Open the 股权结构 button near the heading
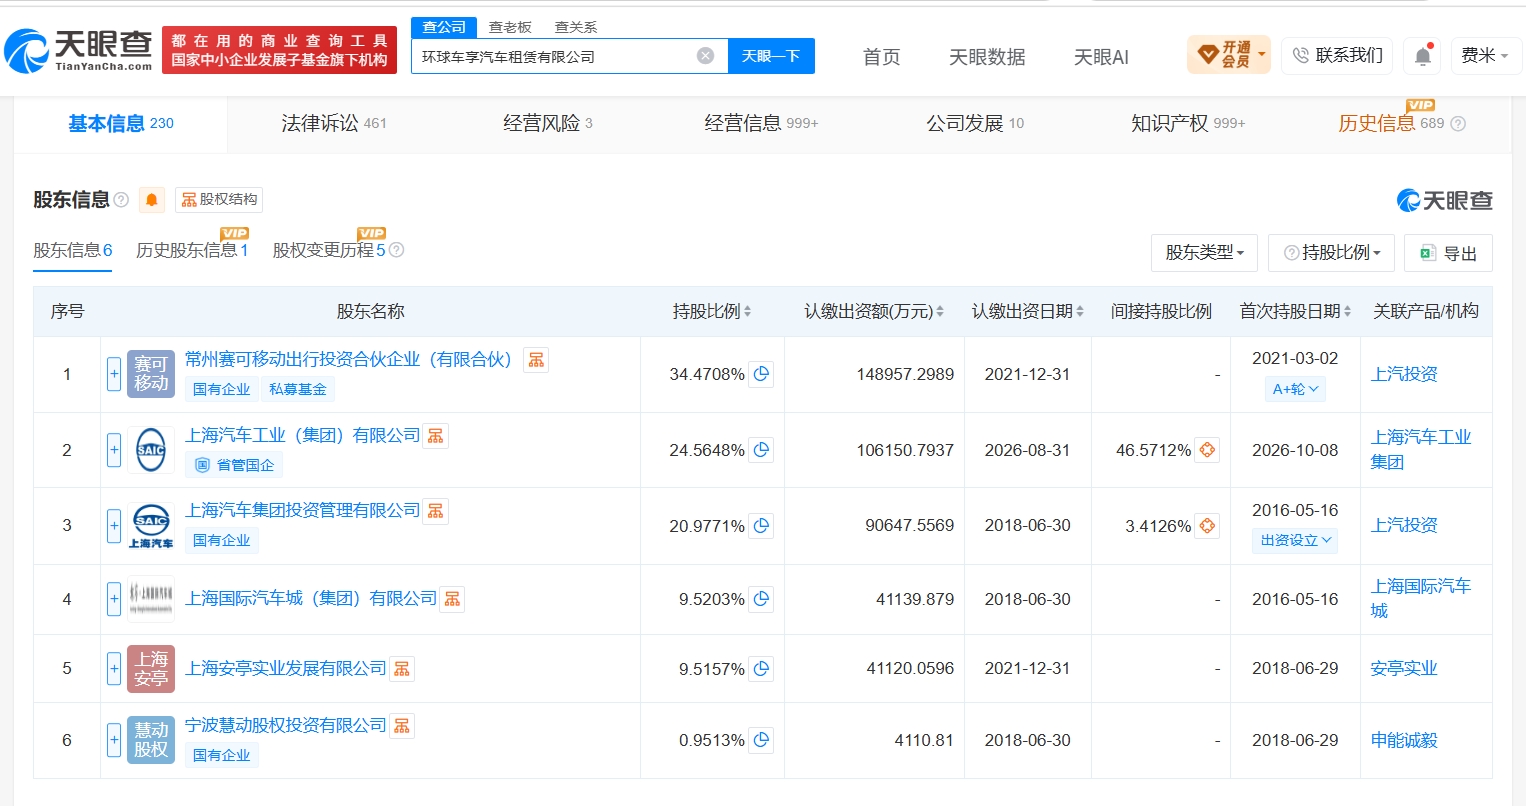 point(219,200)
